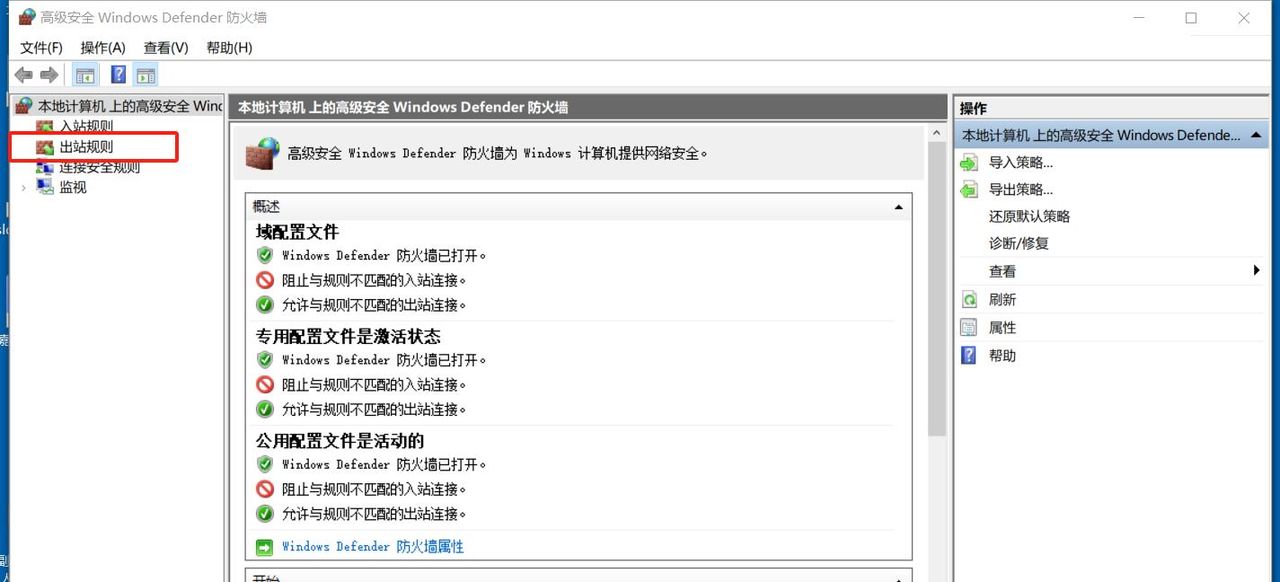
Task: Click the blue help toolbar icon
Action: click(x=119, y=75)
